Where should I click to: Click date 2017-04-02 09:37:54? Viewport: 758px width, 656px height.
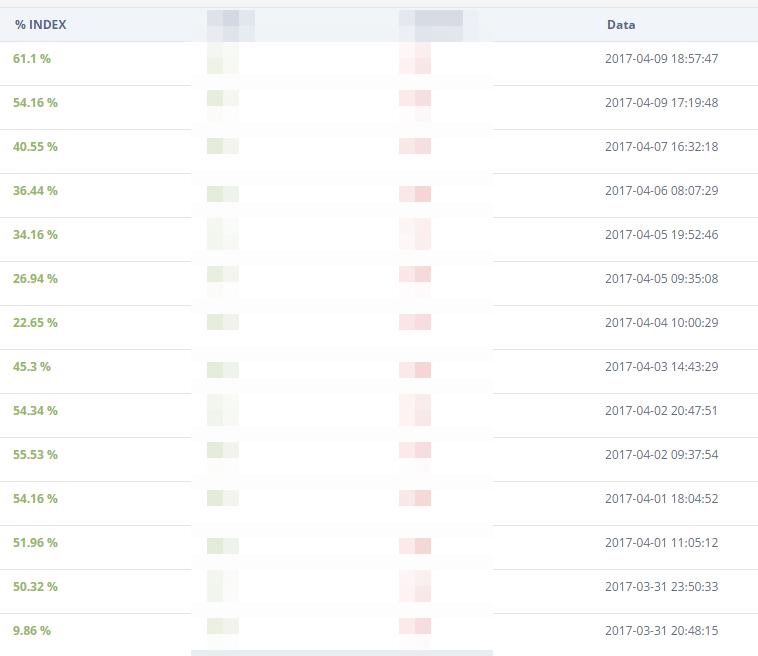(662, 454)
